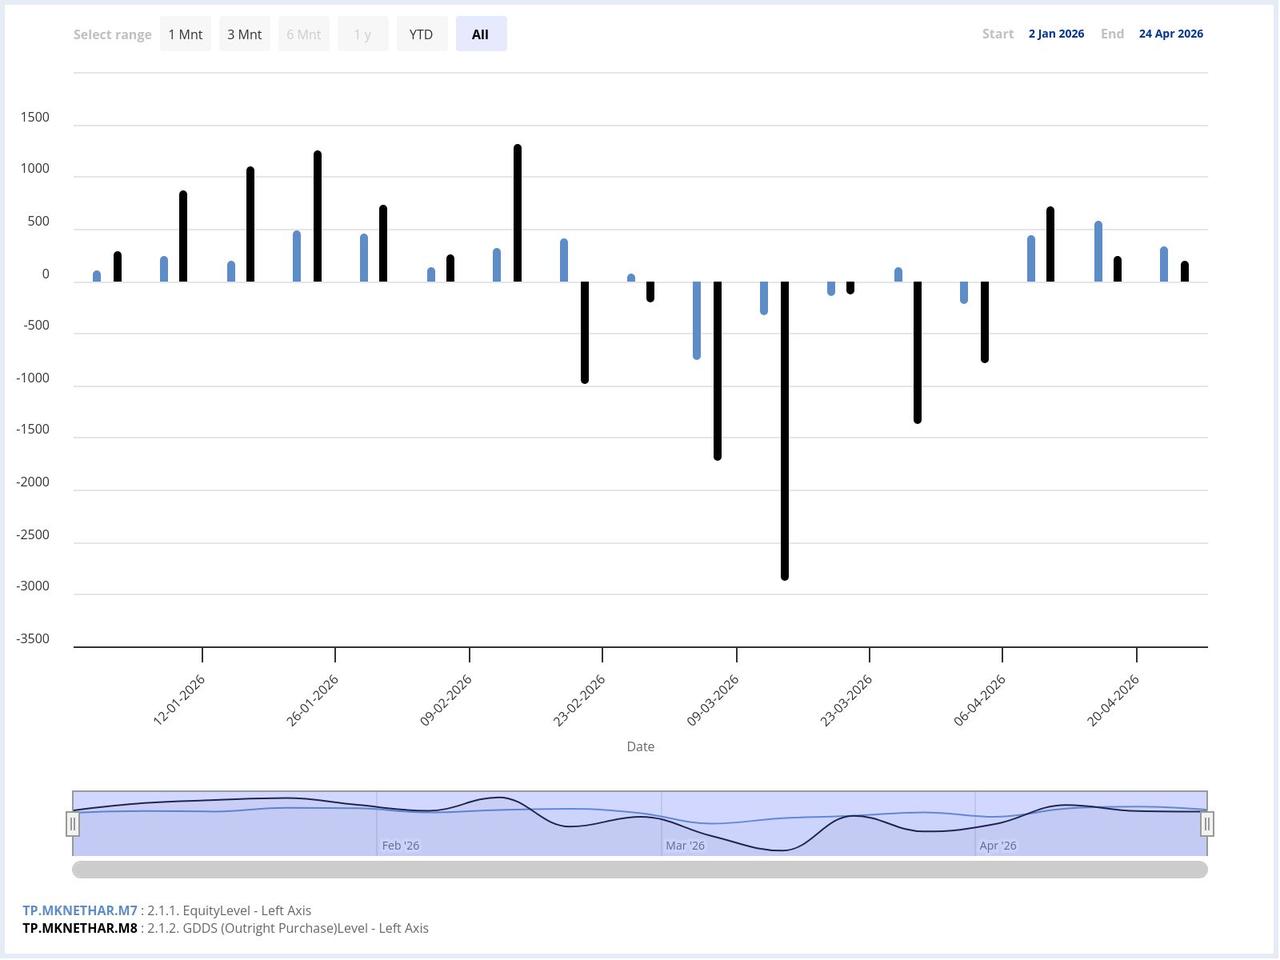Activate the "All" range toggle
Image resolution: width=1280 pixels, height=960 pixels.
tap(481, 33)
